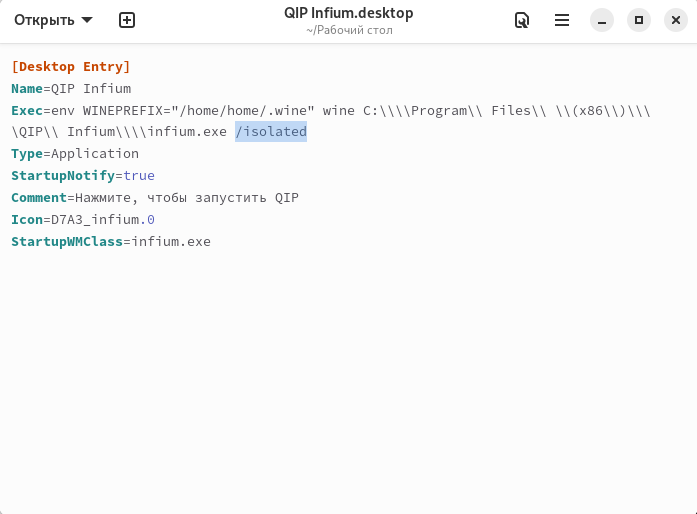Click the WINEPREFIX text in Exec line
The image size is (697, 514).
(123, 110)
